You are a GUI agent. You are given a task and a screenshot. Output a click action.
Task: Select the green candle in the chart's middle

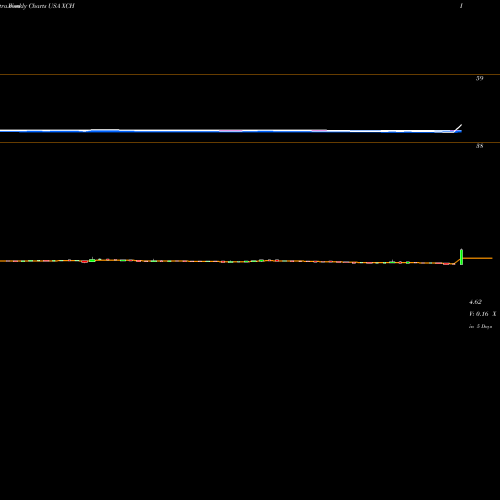coord(261,260)
